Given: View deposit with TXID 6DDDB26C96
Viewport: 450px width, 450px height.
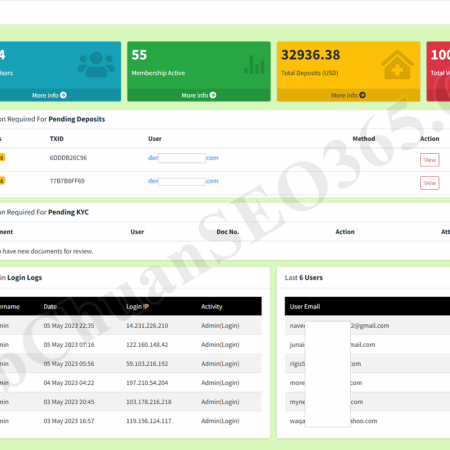Looking at the screenshot, I should click(430, 160).
